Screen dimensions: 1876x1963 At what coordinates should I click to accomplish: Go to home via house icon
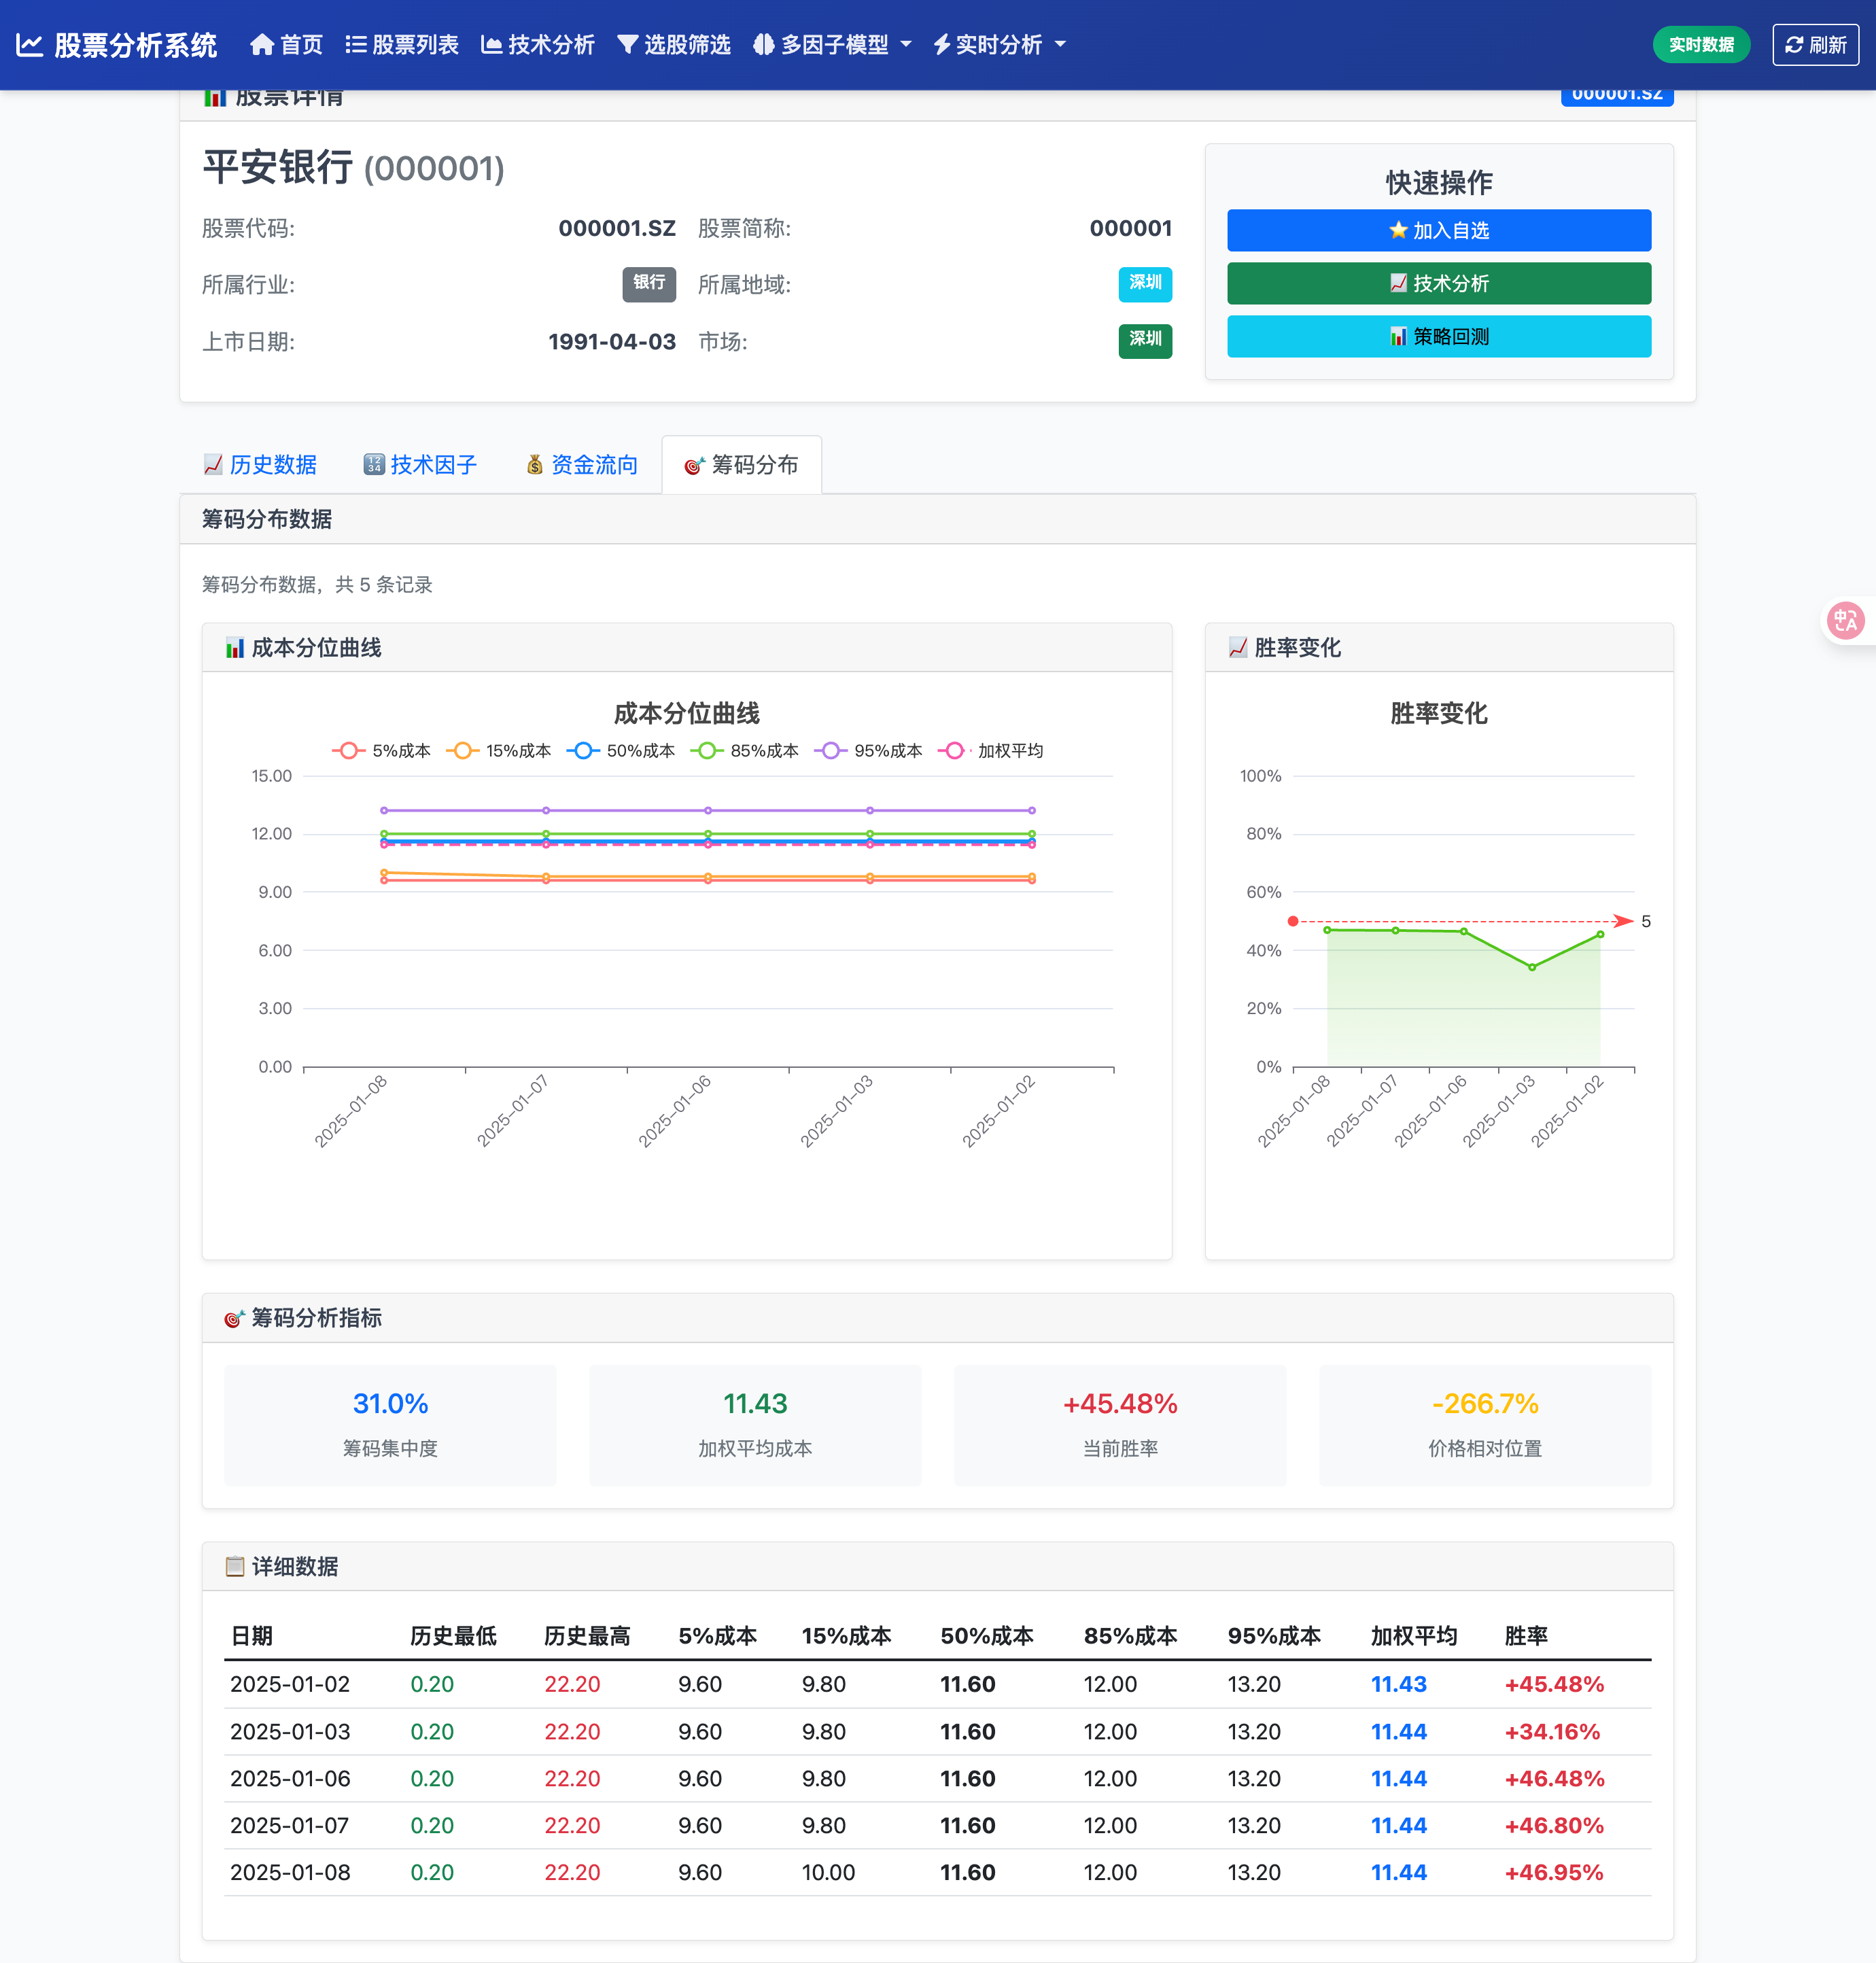point(262,45)
